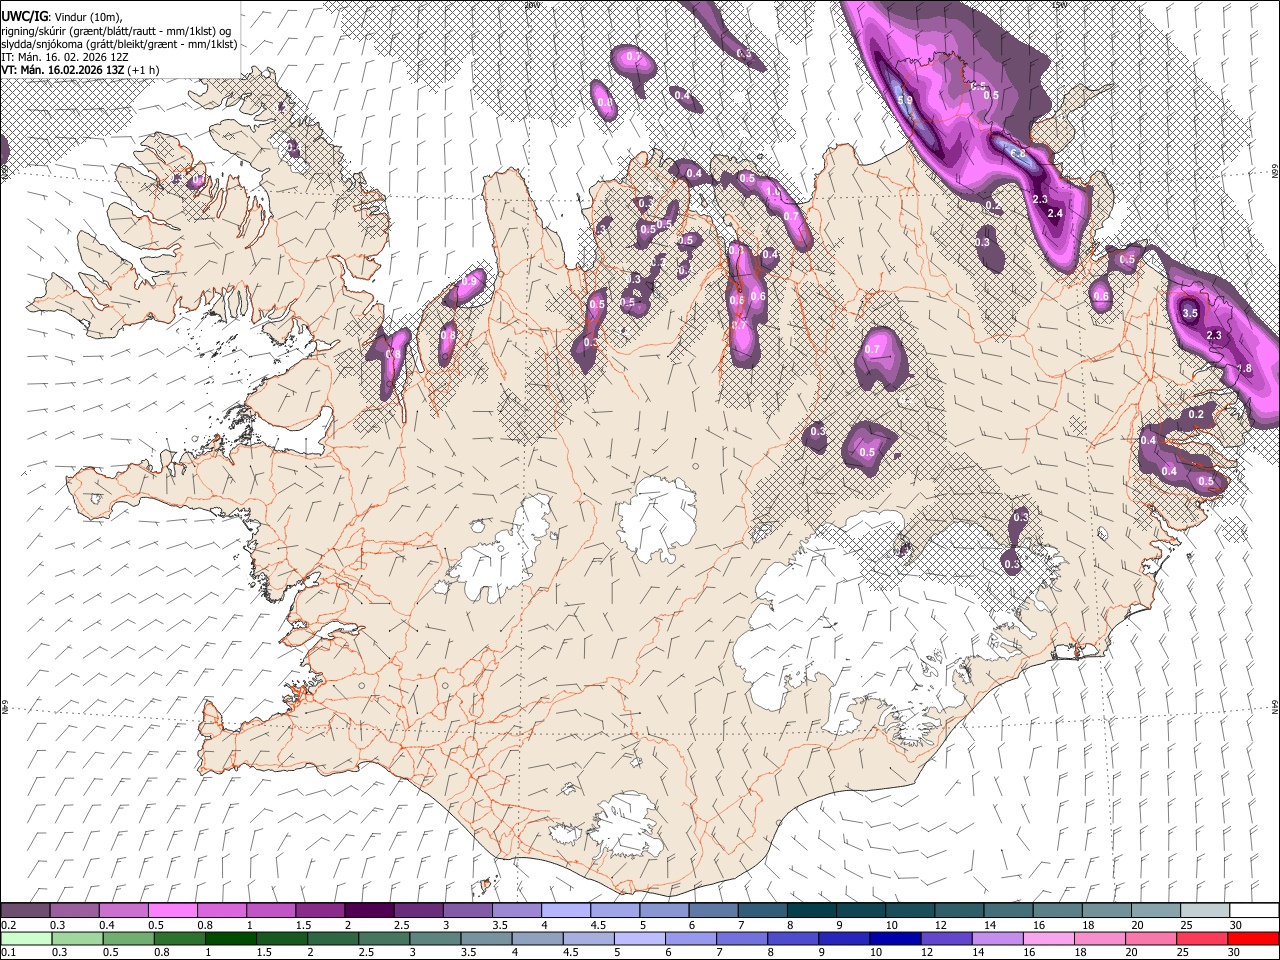Select the lower legend swatch between 10 and 12
Image resolution: width=1280 pixels, height=960 pixels.
coord(895,938)
